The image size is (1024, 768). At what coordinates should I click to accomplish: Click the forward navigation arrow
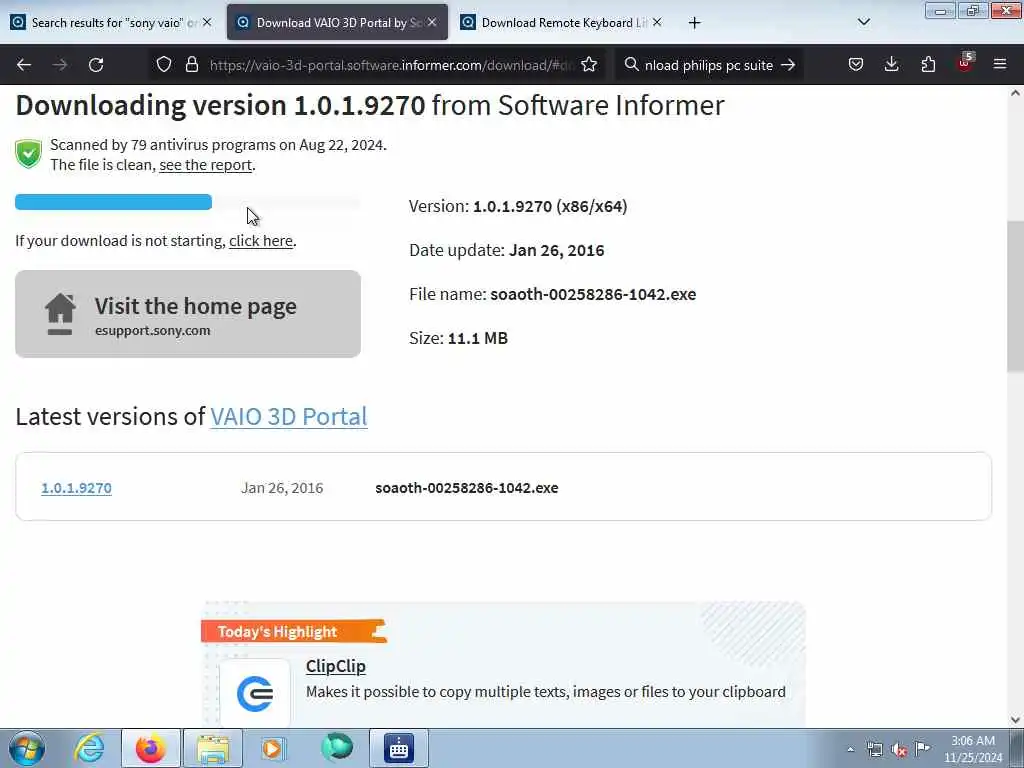[60, 65]
